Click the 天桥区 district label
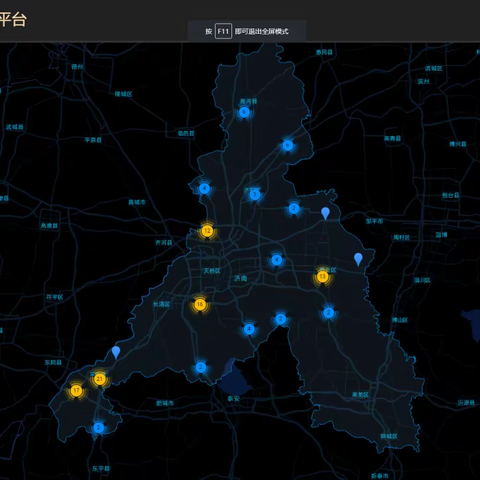Image resolution: width=480 pixels, height=480 pixels. pos(212,271)
